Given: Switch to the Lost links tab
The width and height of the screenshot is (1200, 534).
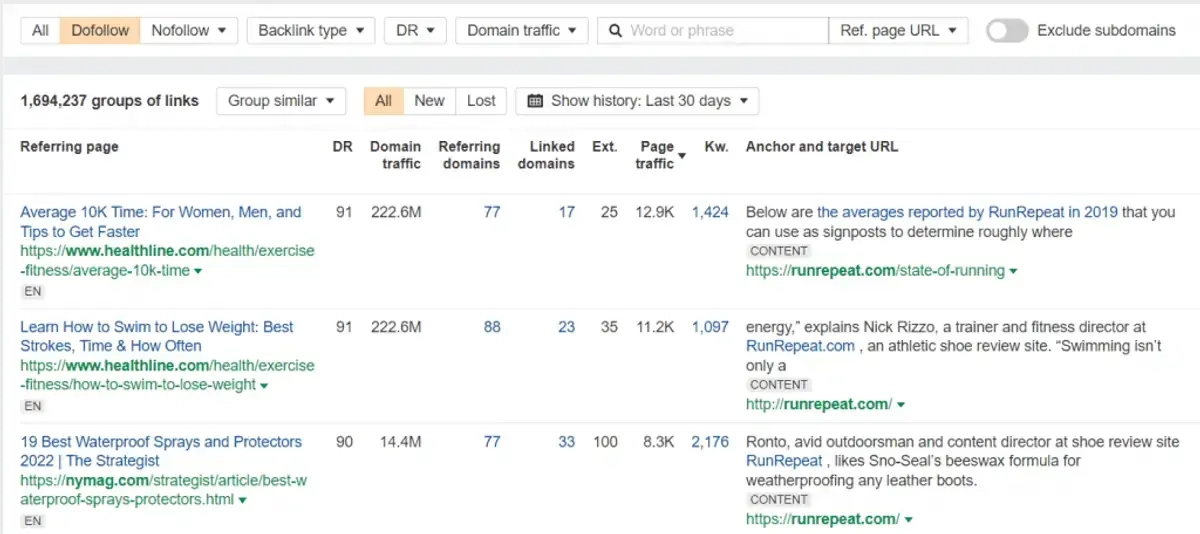Looking at the screenshot, I should pos(481,101).
